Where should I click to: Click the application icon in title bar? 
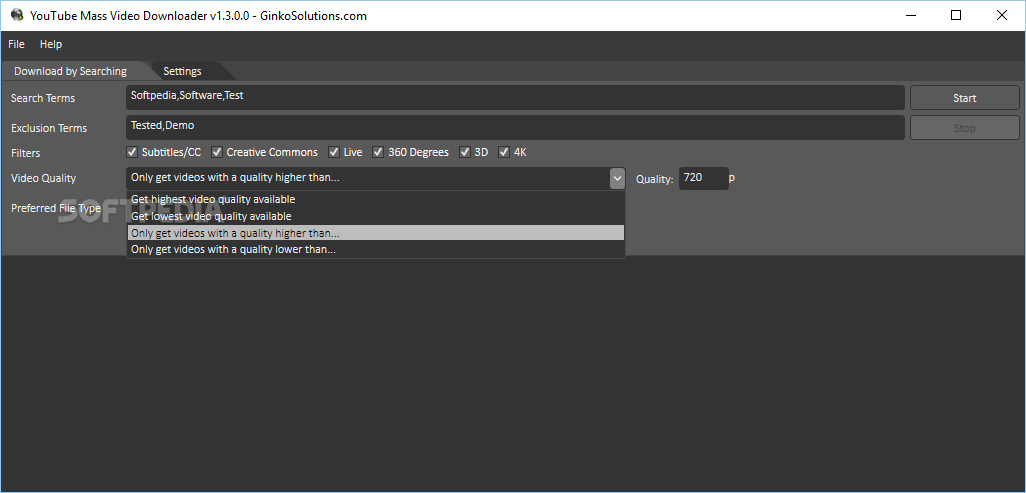tap(16, 15)
